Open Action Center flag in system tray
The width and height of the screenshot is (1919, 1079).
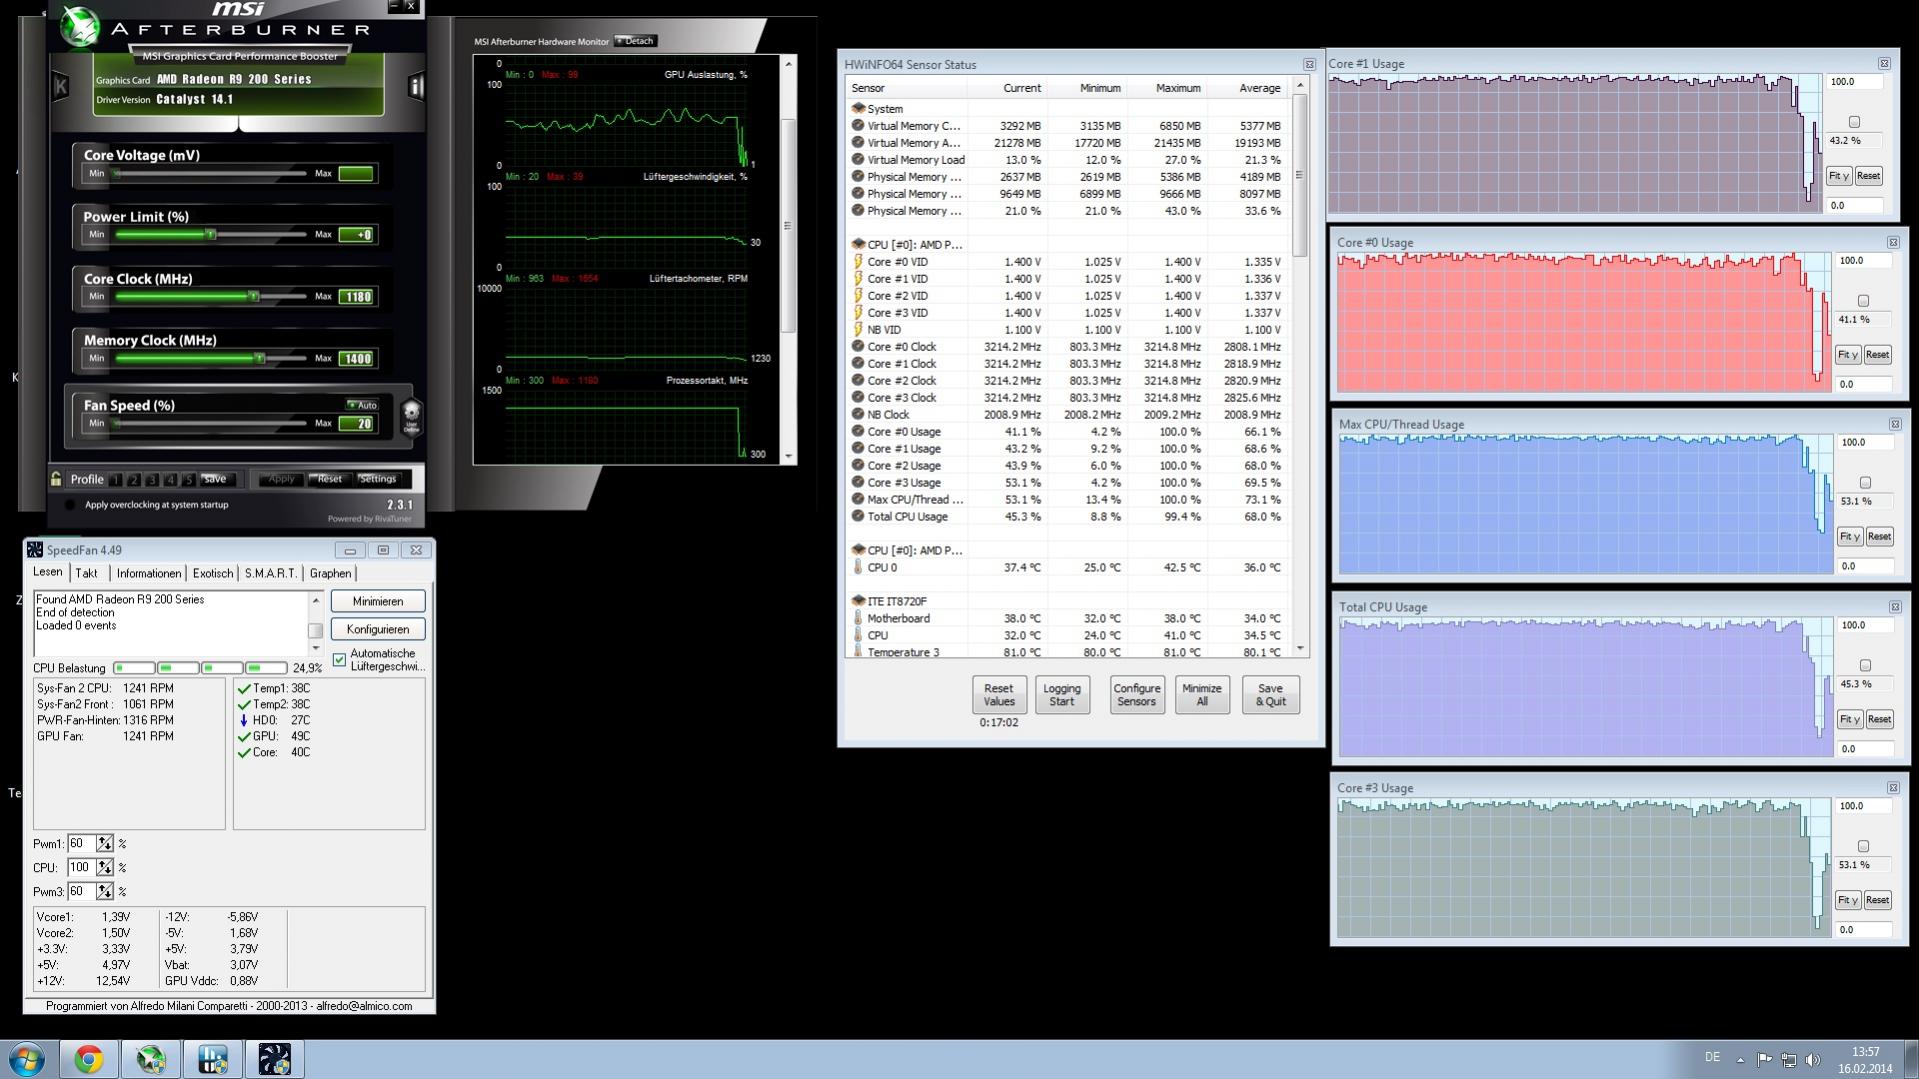point(1764,1059)
